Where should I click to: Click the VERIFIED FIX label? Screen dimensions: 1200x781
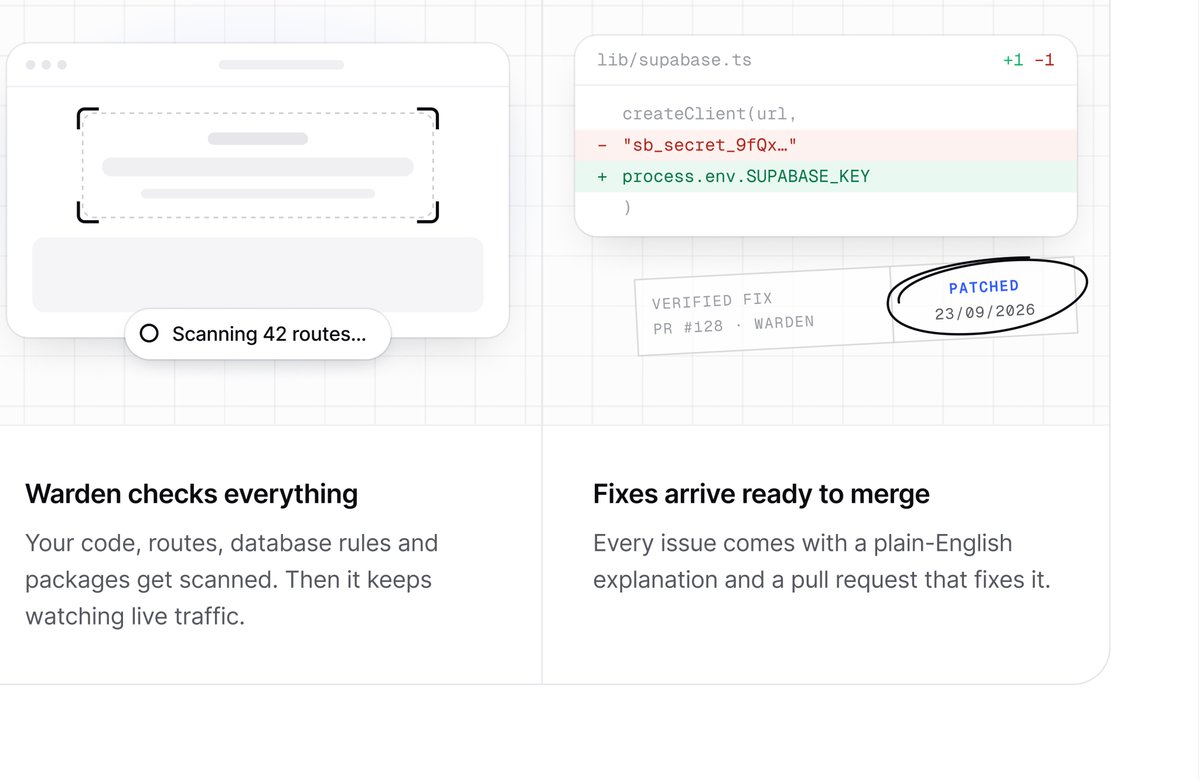(712, 301)
